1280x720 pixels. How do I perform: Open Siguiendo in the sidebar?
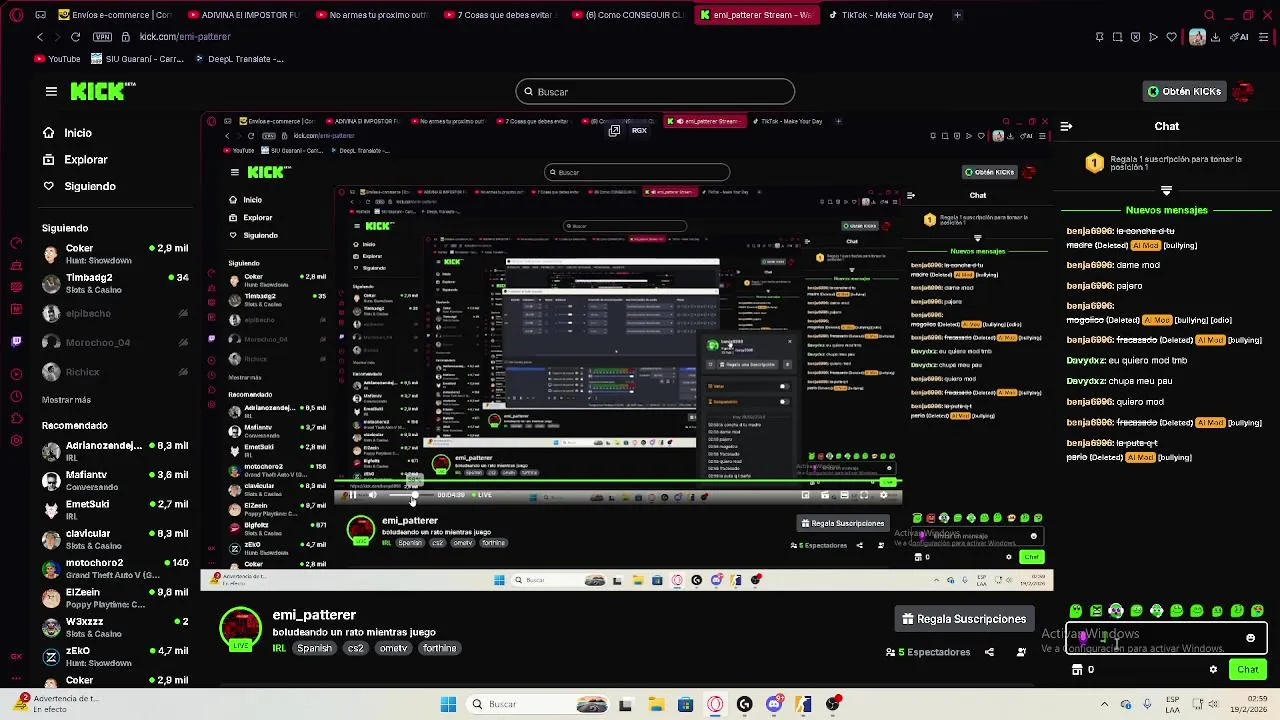pyautogui.click(x=79, y=186)
